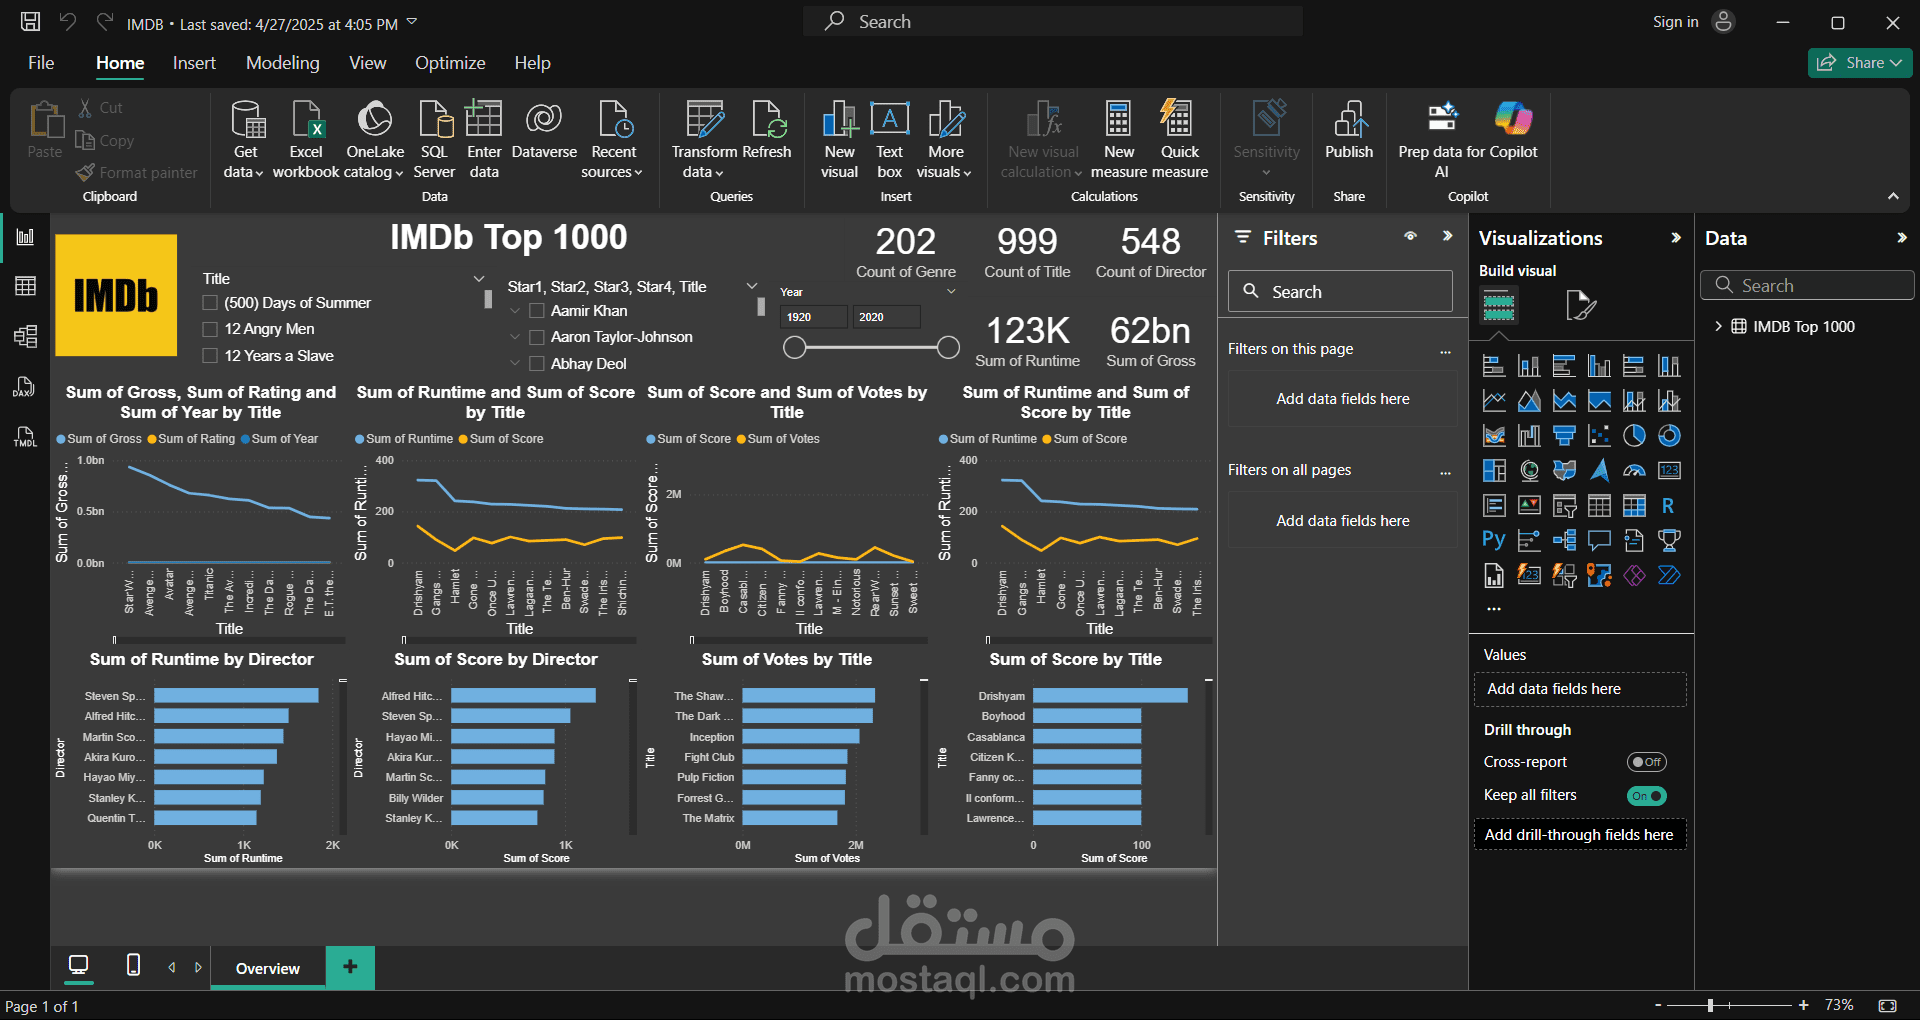Select the Pie chart visual type
This screenshot has width=1920, height=1020.
click(1634, 436)
